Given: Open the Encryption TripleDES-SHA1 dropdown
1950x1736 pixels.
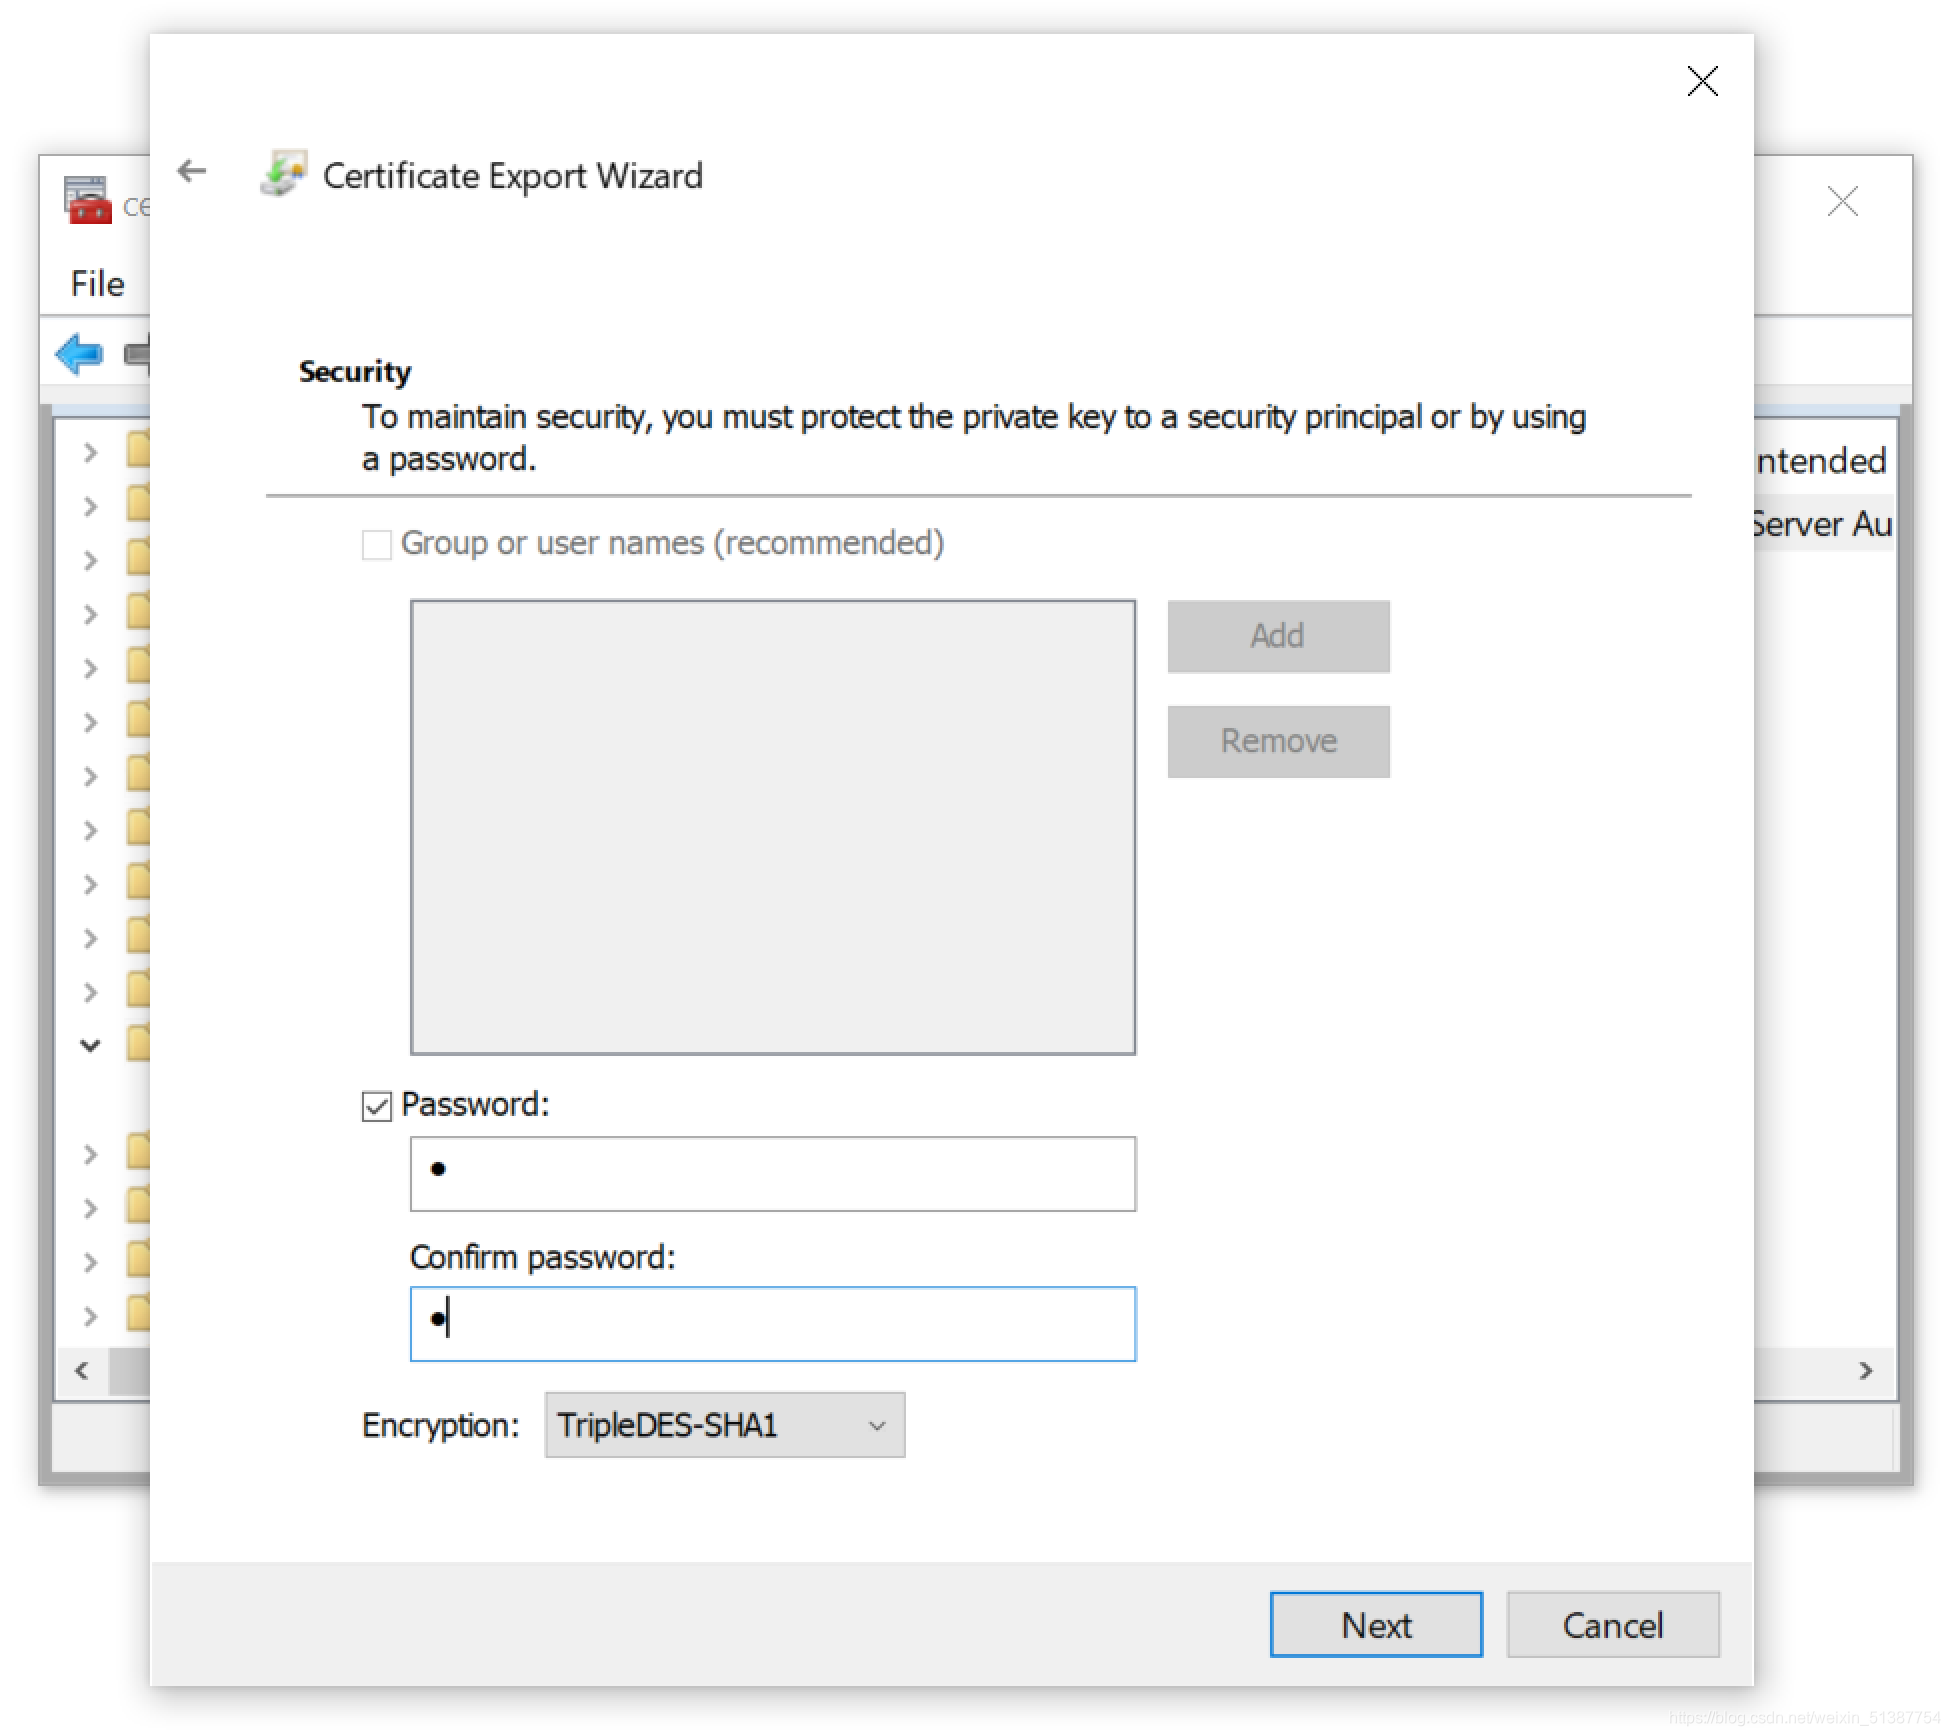Looking at the screenshot, I should click(x=724, y=1425).
